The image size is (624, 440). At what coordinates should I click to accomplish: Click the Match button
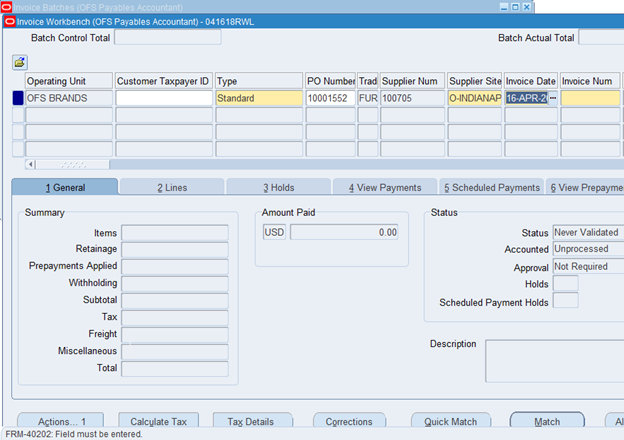point(547,421)
